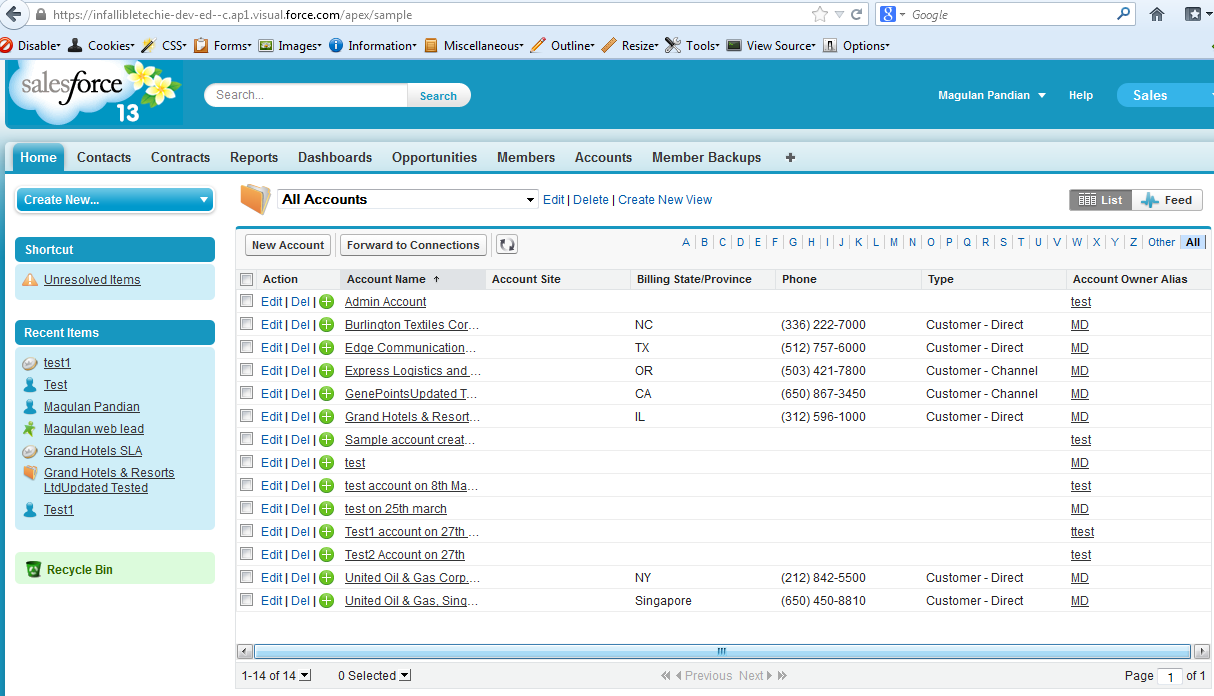Open the web developer Images menu
The height and width of the screenshot is (696, 1214).
point(291,46)
